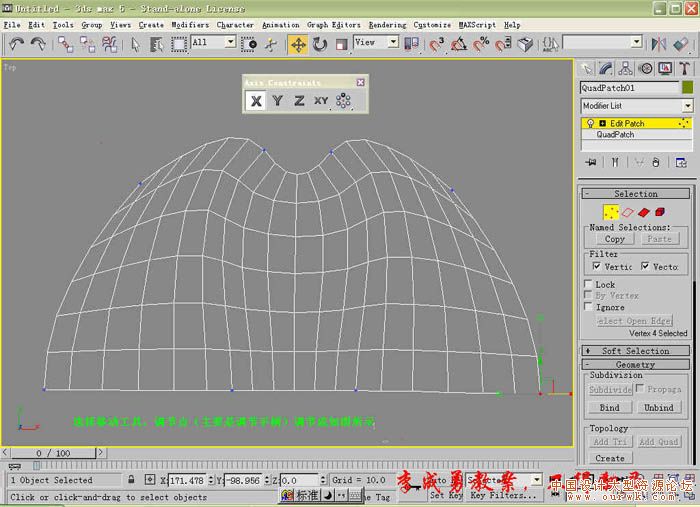Toggle the Vertices filter checkbox

pos(596,266)
